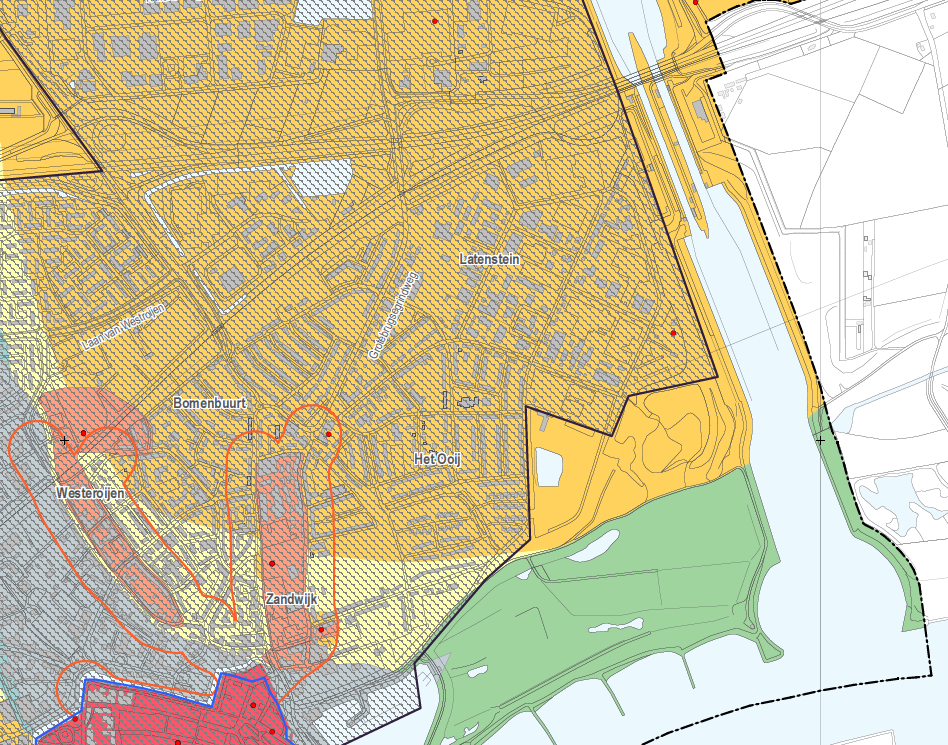Select the red dot just above Westeroijen
Screen dimensions: 948x745
click(84, 433)
